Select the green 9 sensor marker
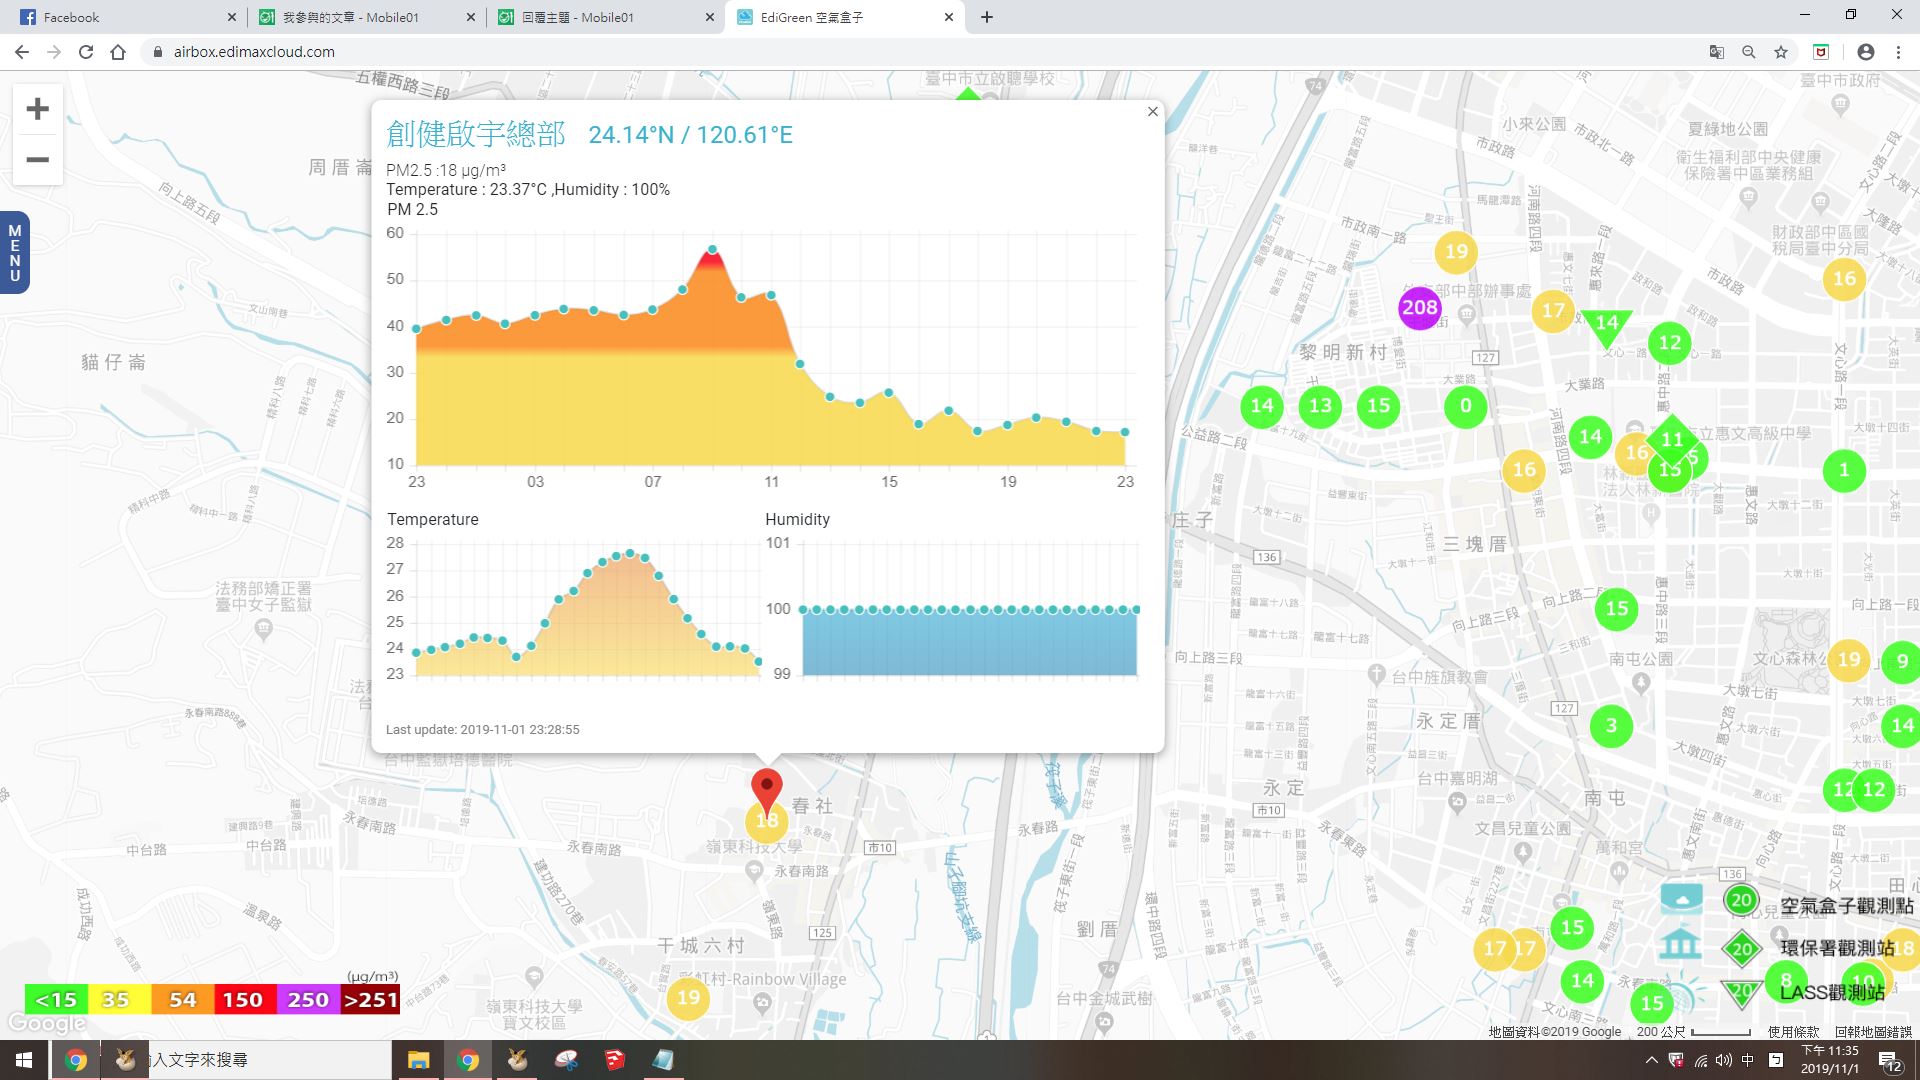1920x1080 pixels. tap(1902, 661)
